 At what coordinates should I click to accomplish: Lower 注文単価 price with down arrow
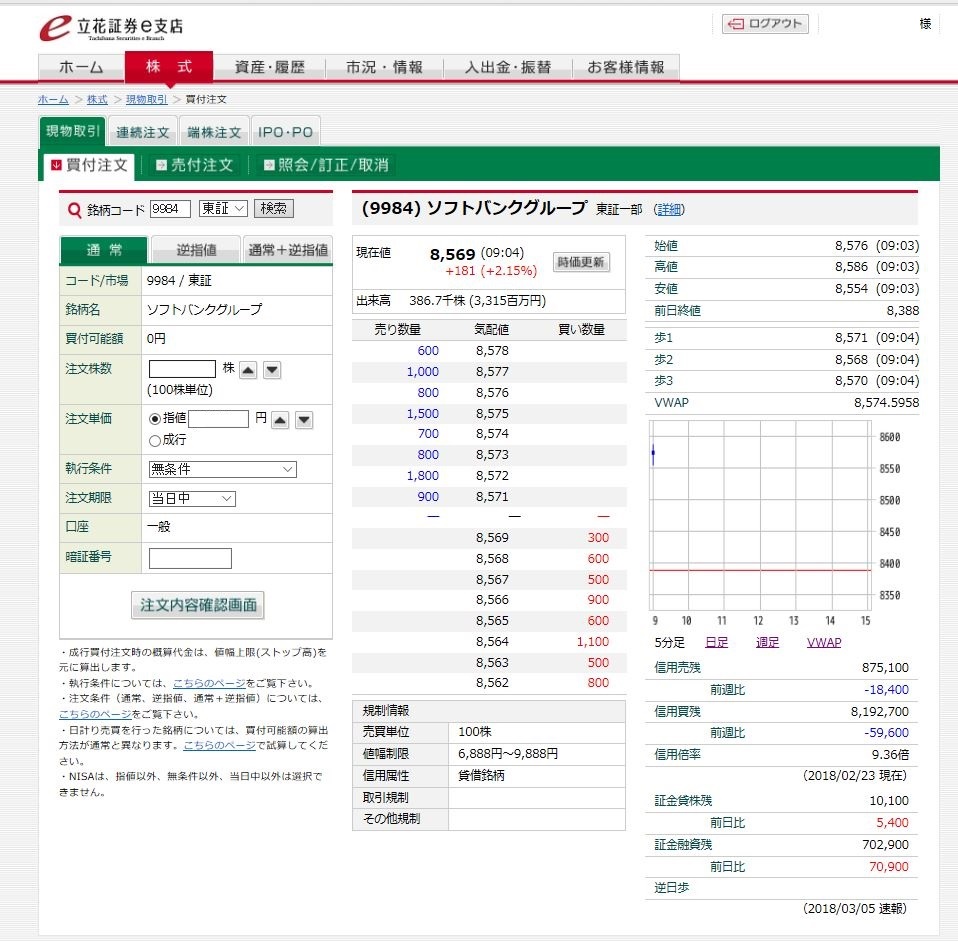304,420
